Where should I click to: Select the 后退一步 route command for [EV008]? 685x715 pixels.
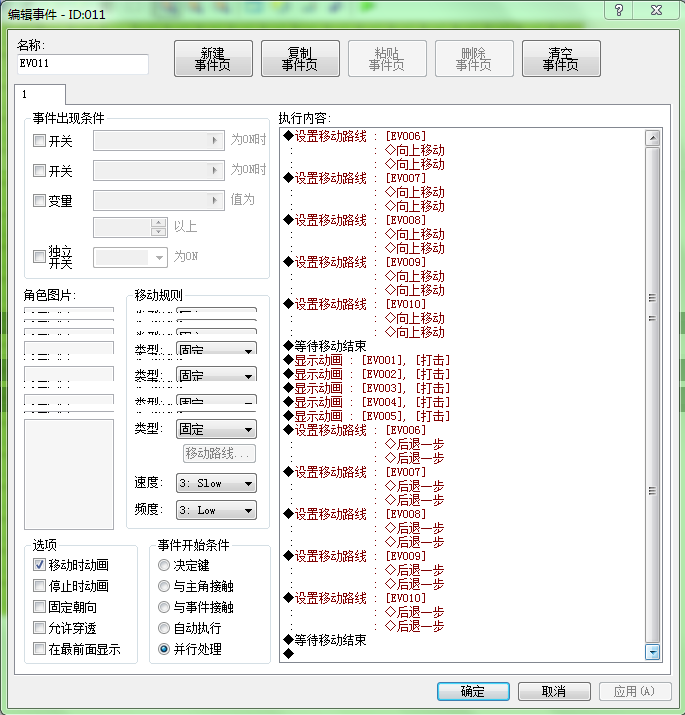coord(354,514)
